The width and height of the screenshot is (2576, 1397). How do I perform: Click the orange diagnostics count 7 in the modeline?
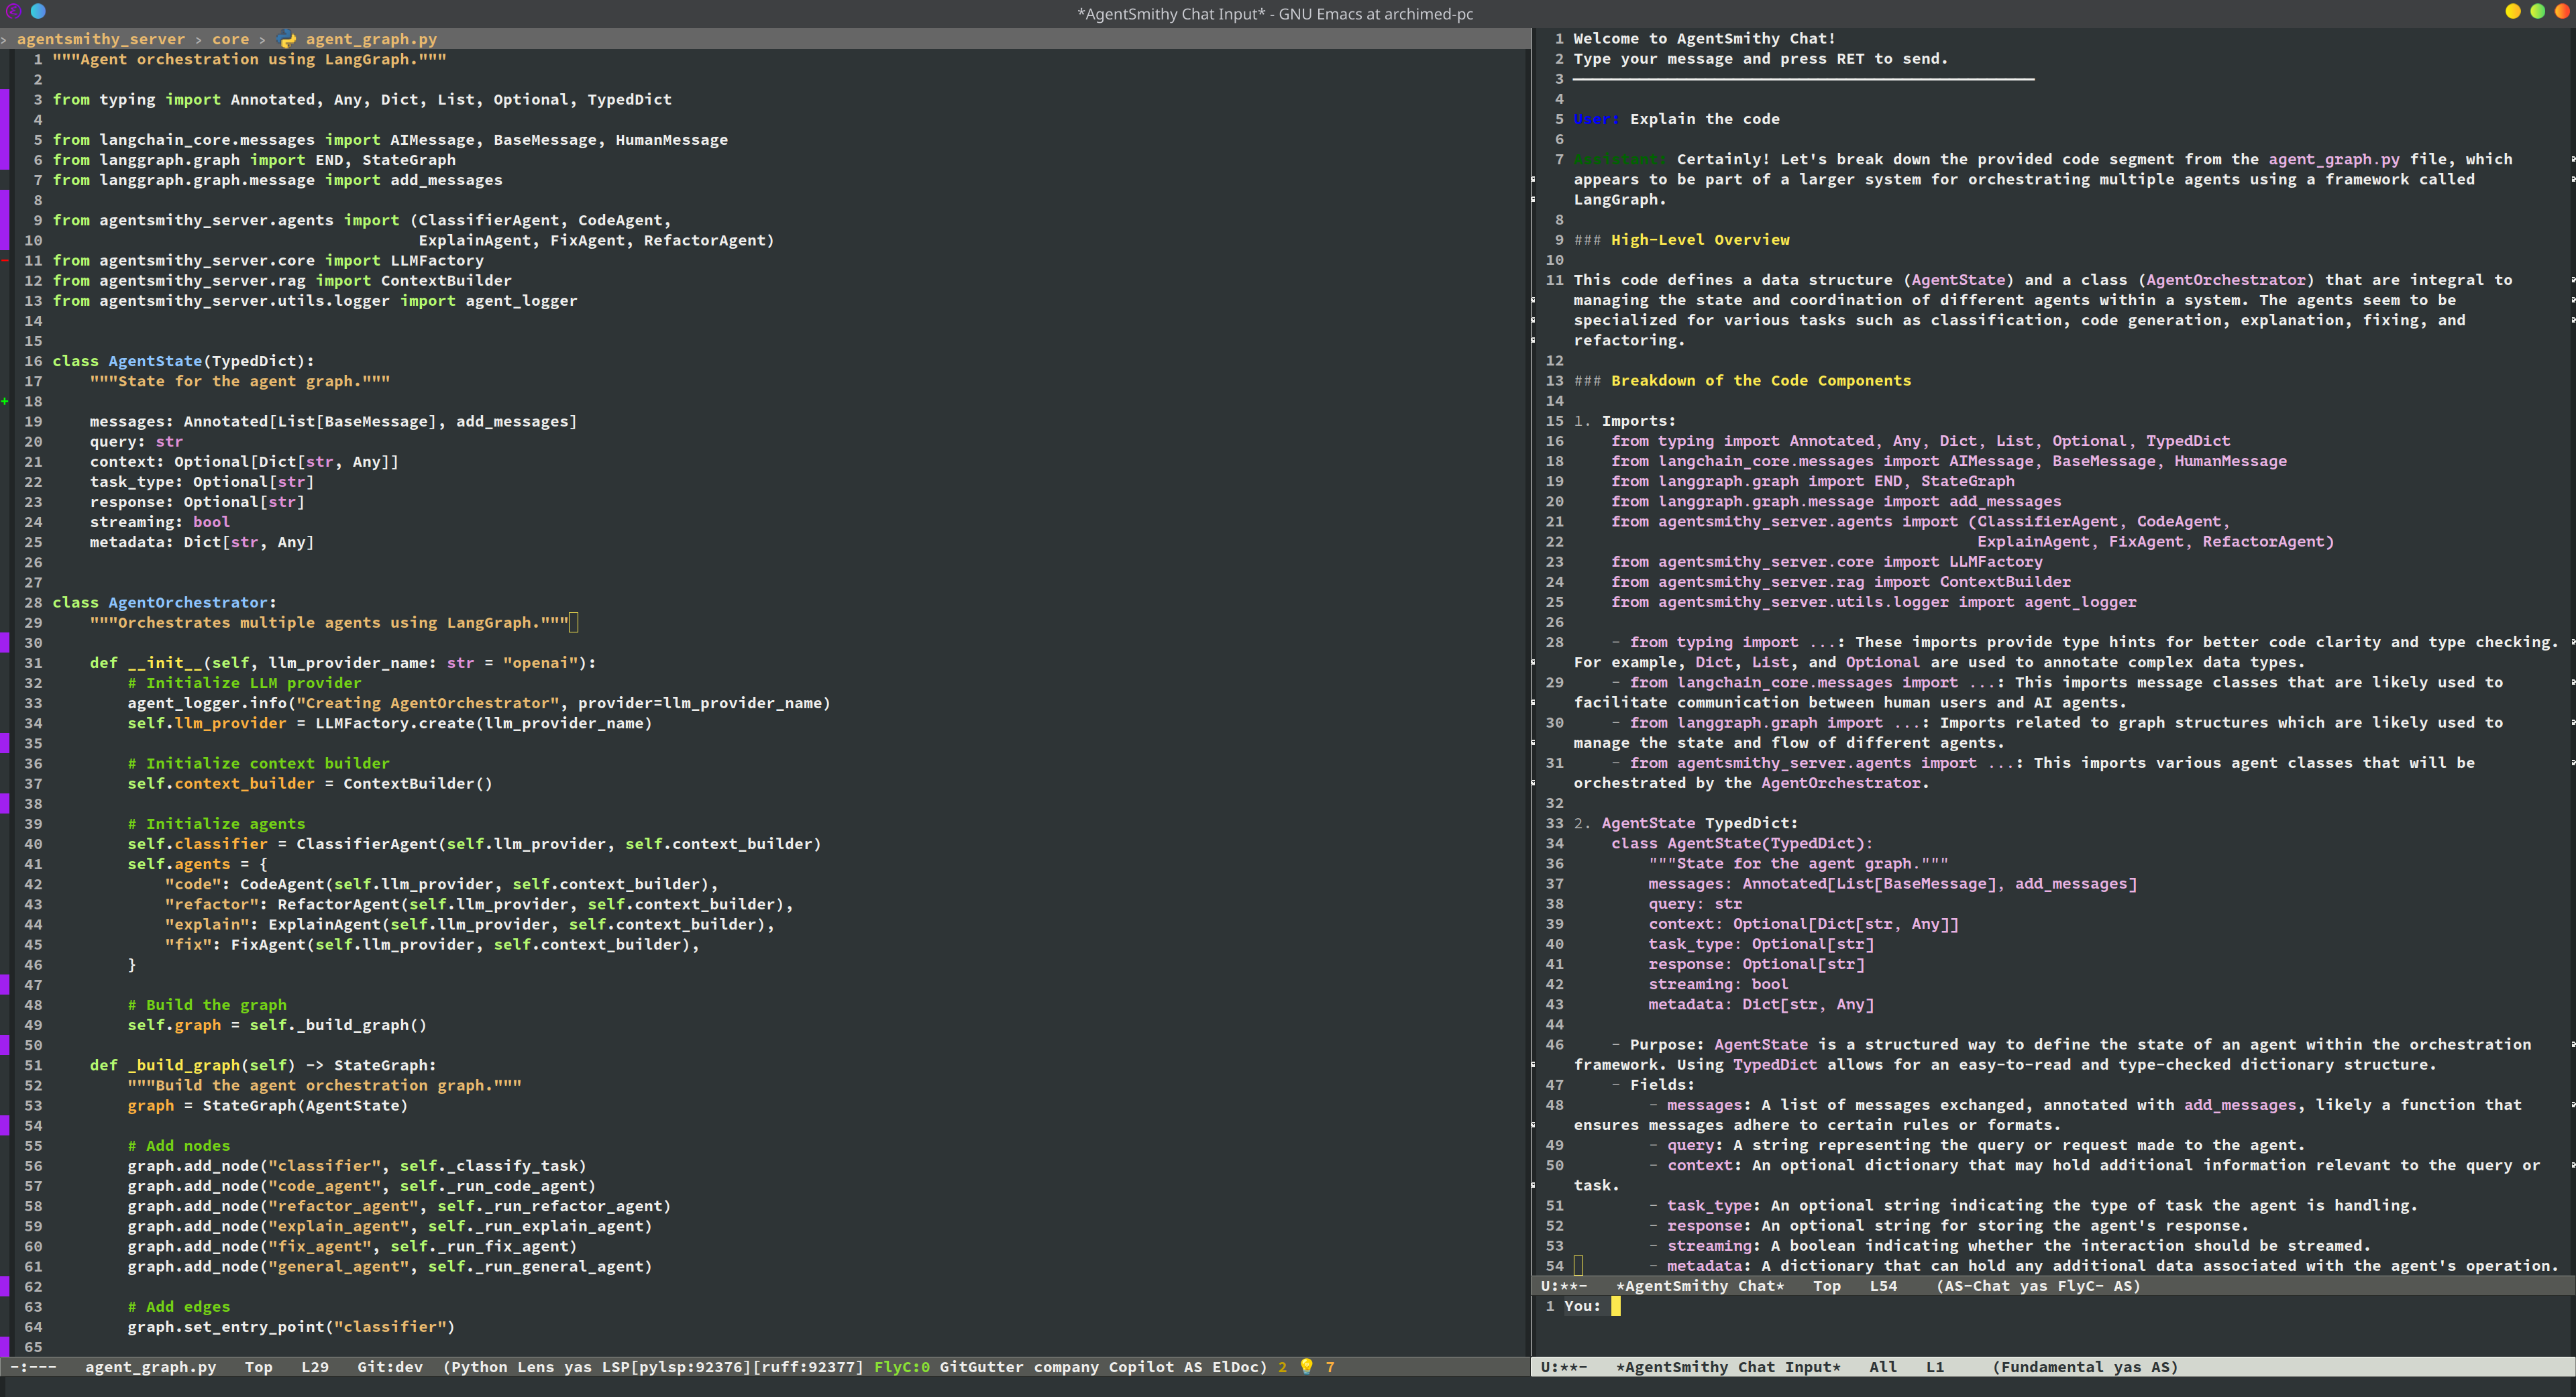click(1330, 1367)
